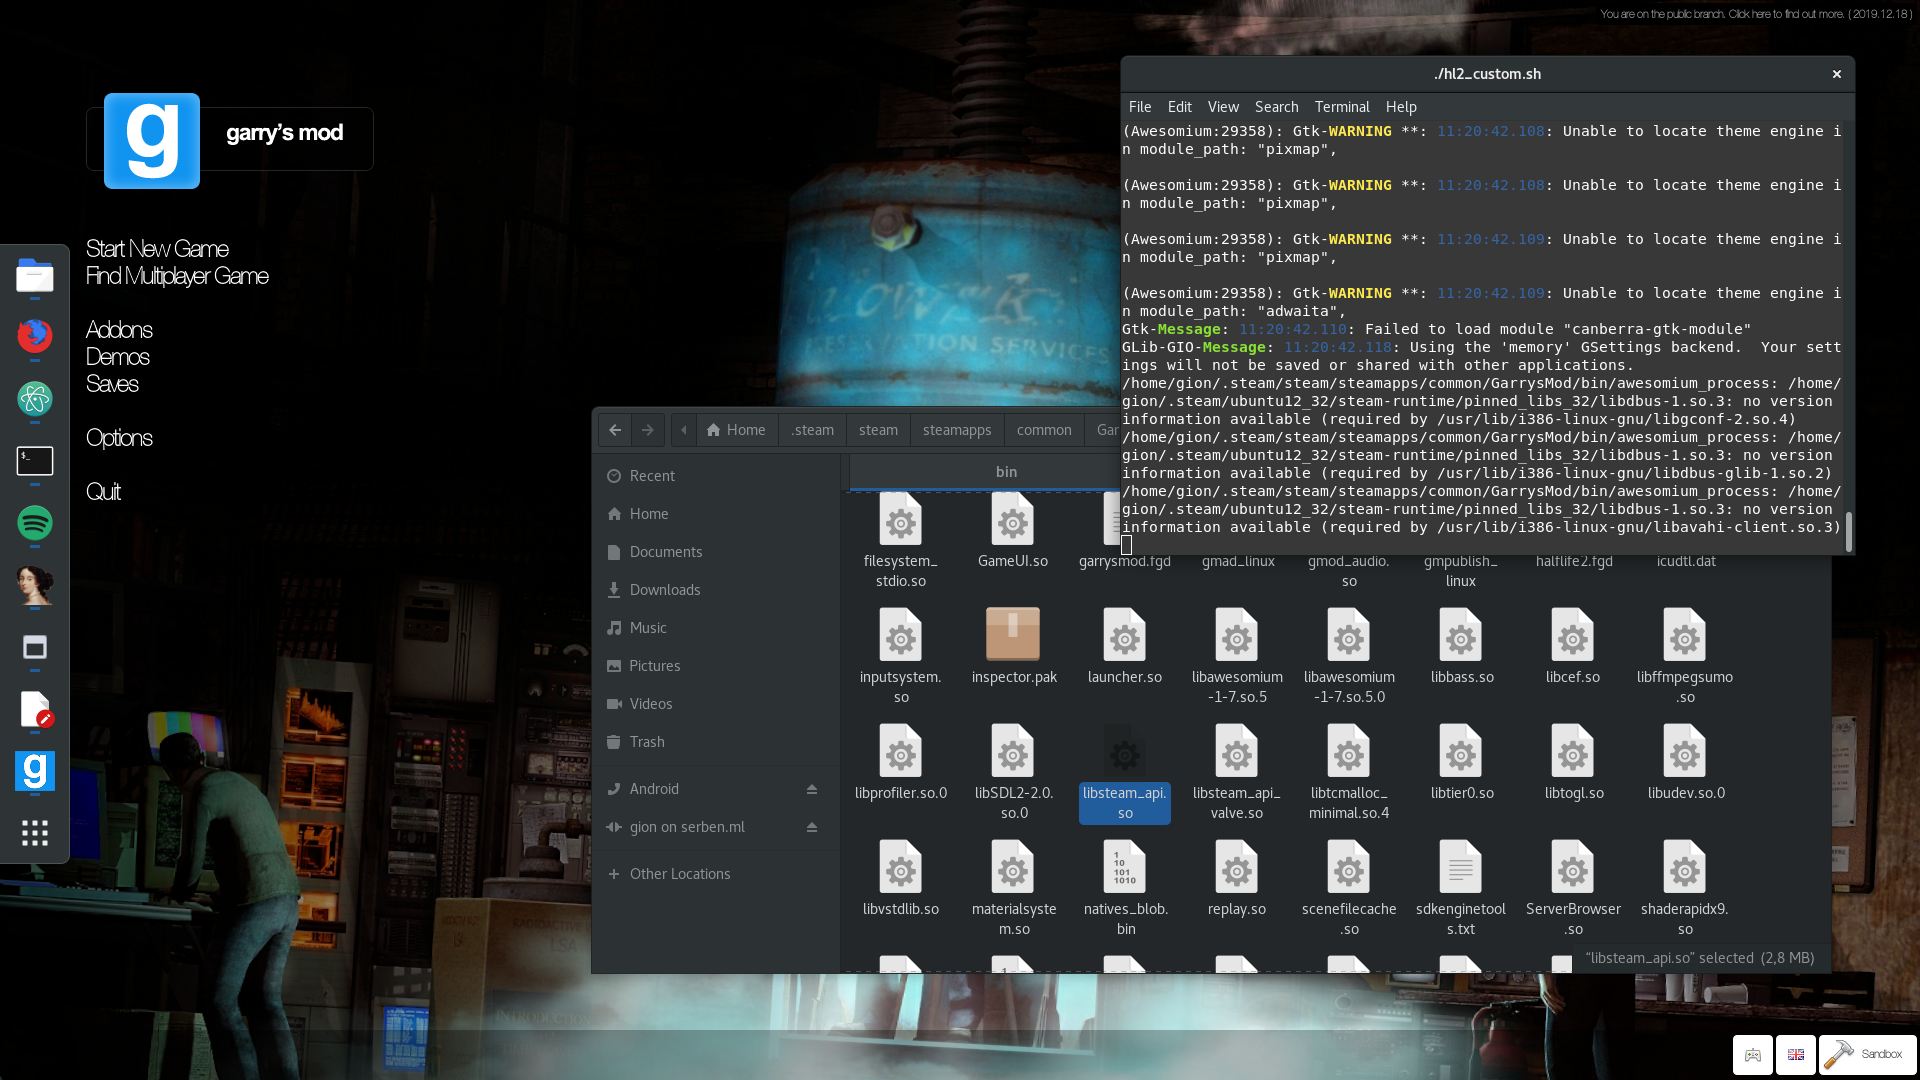Open Other Locations in the sidebar
This screenshot has height=1080, width=1920.
click(716, 874)
